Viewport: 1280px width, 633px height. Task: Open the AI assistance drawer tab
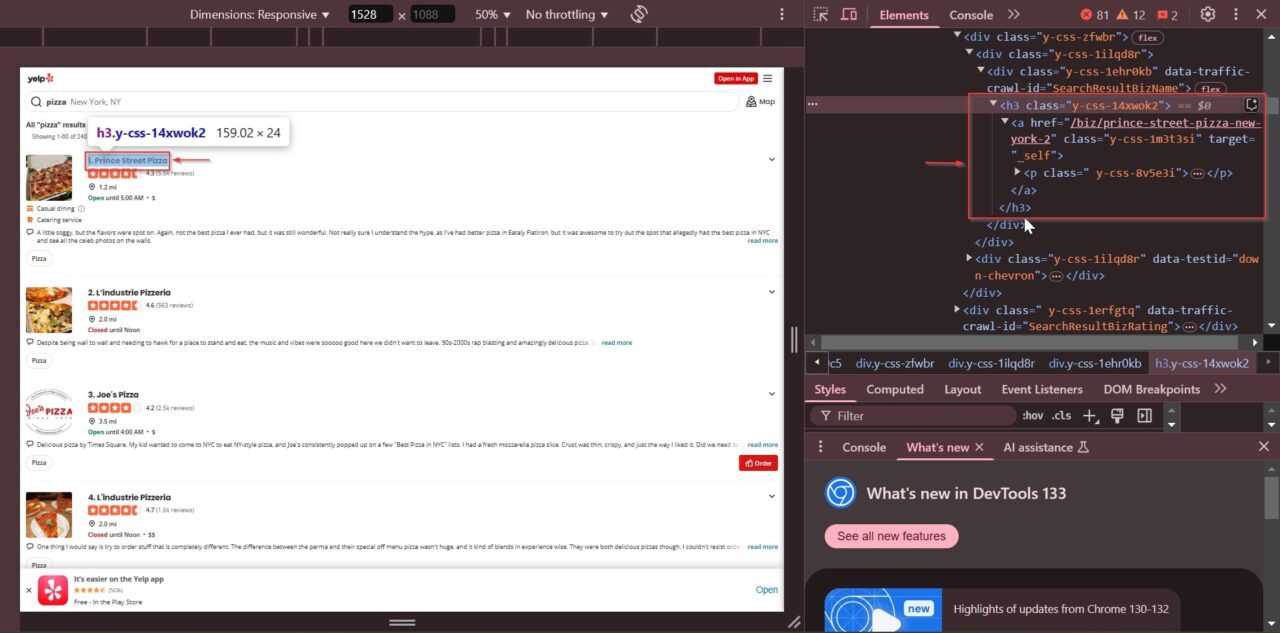coord(1045,447)
